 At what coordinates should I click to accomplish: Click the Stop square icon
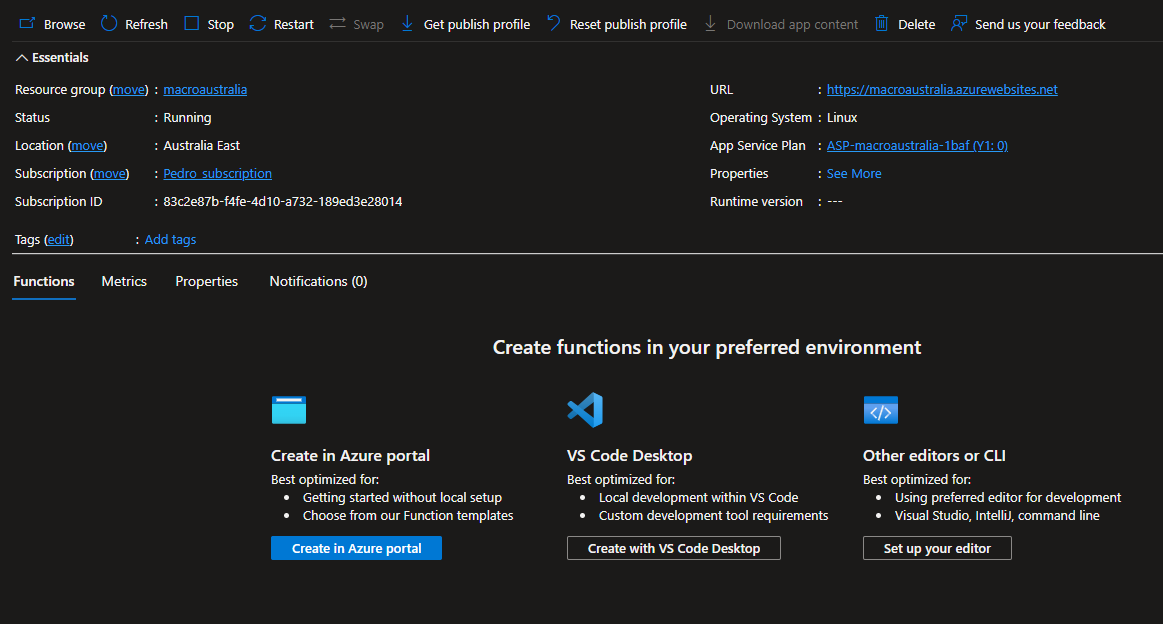pyautogui.click(x=191, y=24)
